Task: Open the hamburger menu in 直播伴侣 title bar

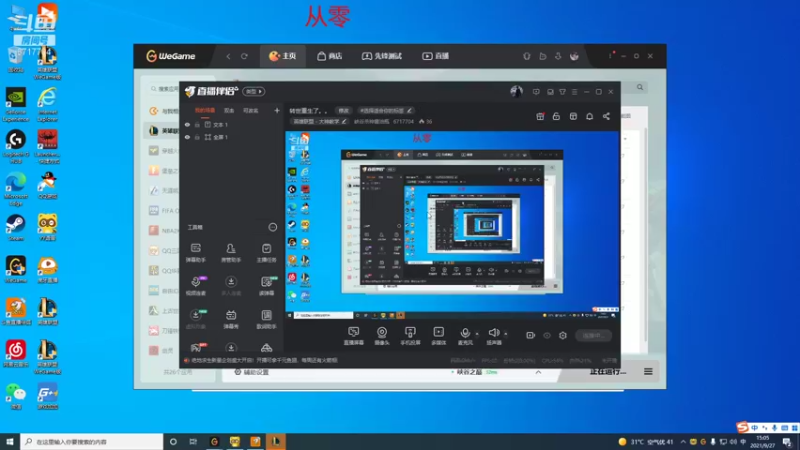Action: point(574,92)
